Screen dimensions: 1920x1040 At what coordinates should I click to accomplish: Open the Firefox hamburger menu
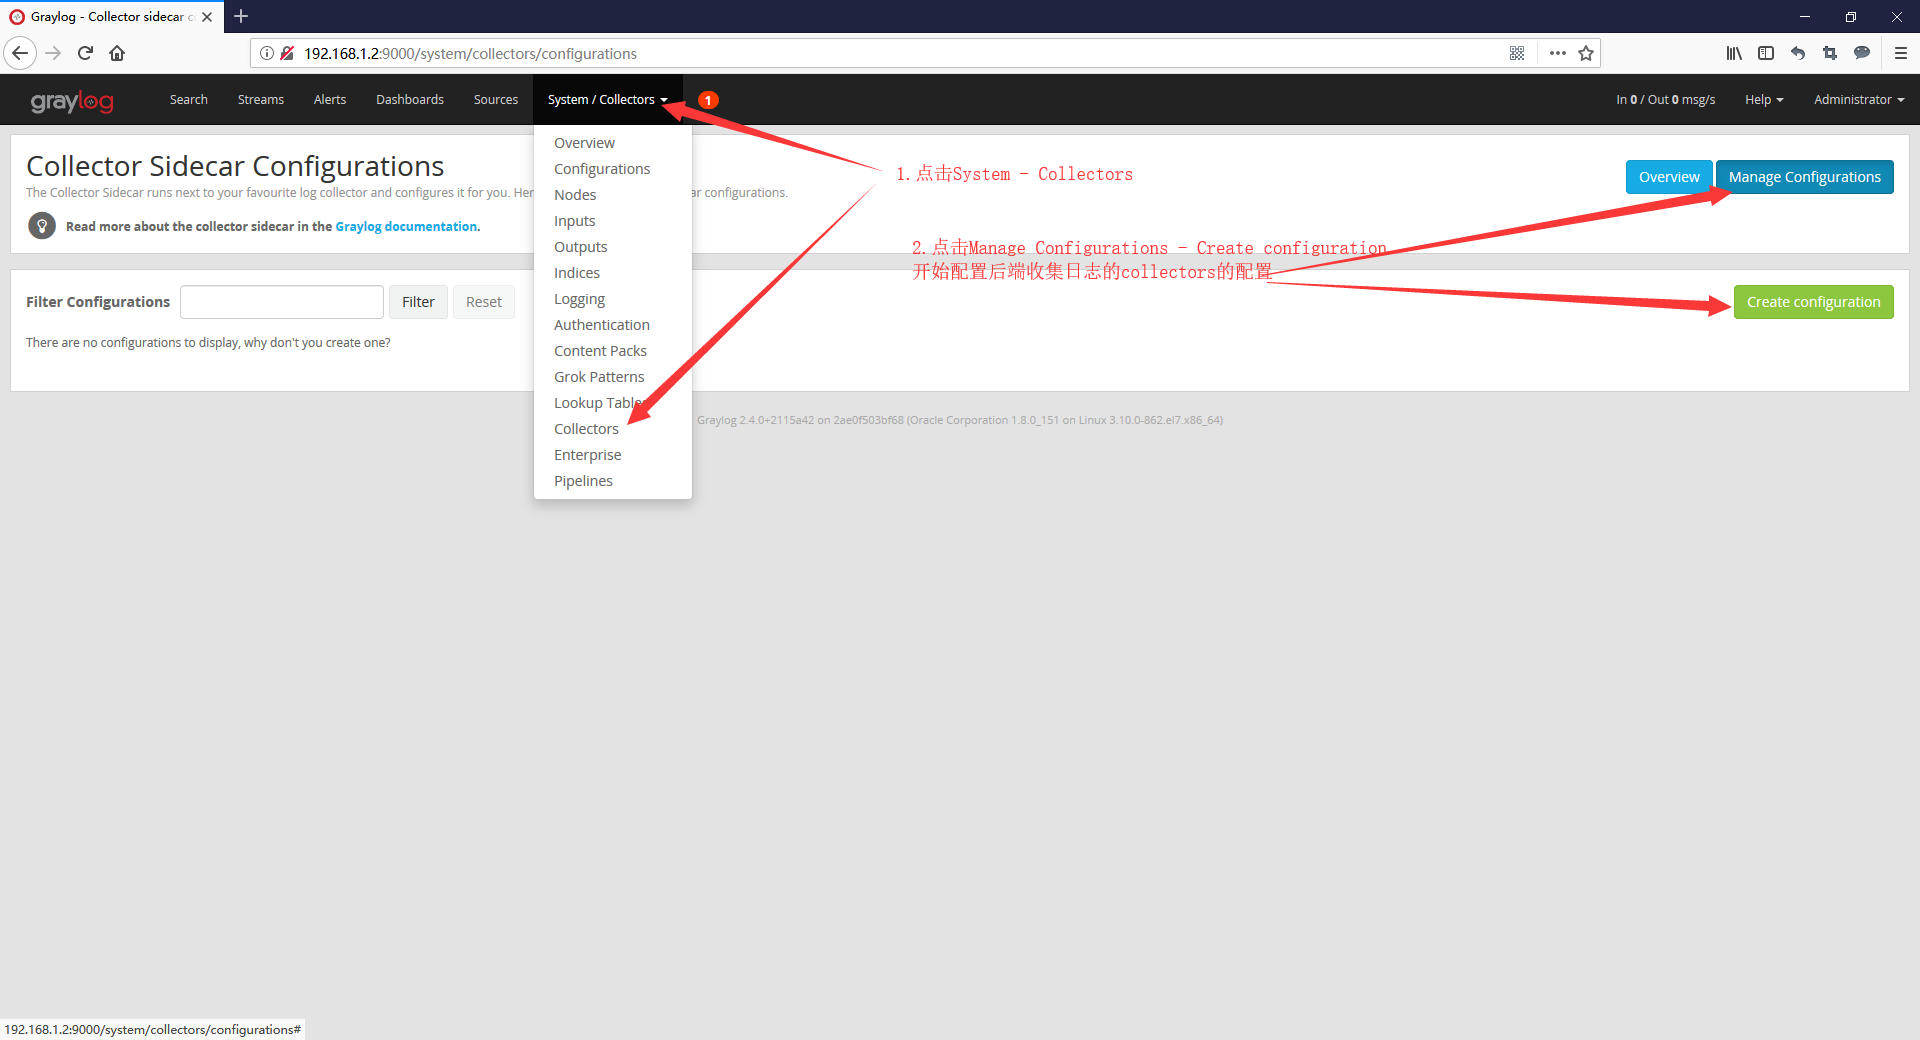point(1901,53)
